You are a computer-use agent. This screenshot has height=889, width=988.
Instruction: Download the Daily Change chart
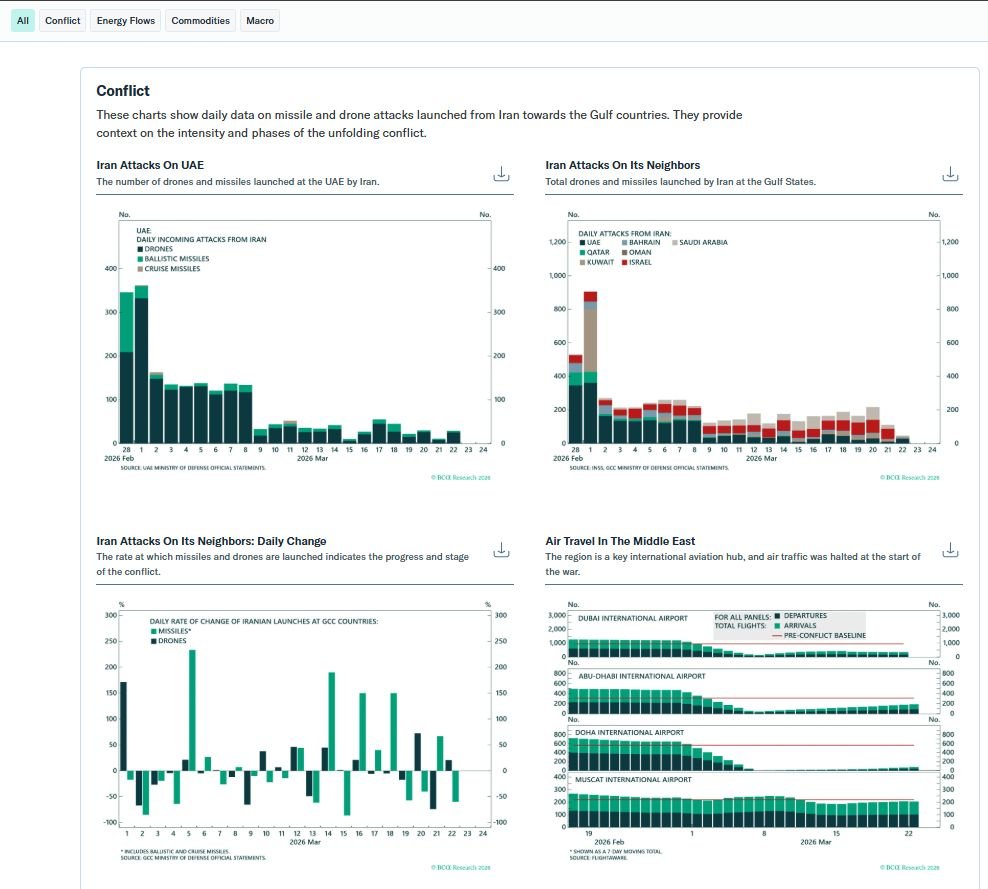(x=501, y=548)
